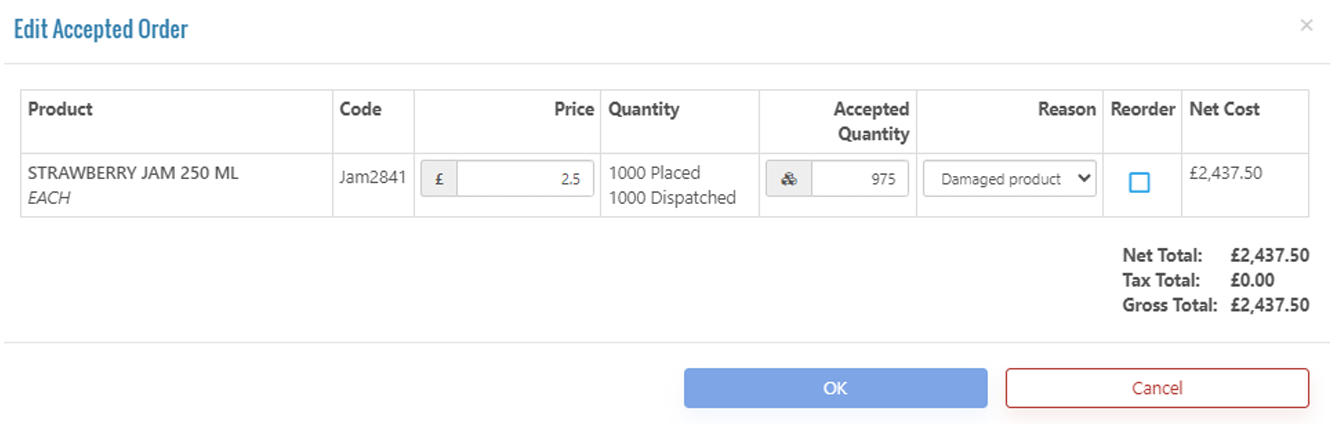
Task: Click the Net Cost column header
Action: [x=1224, y=109]
